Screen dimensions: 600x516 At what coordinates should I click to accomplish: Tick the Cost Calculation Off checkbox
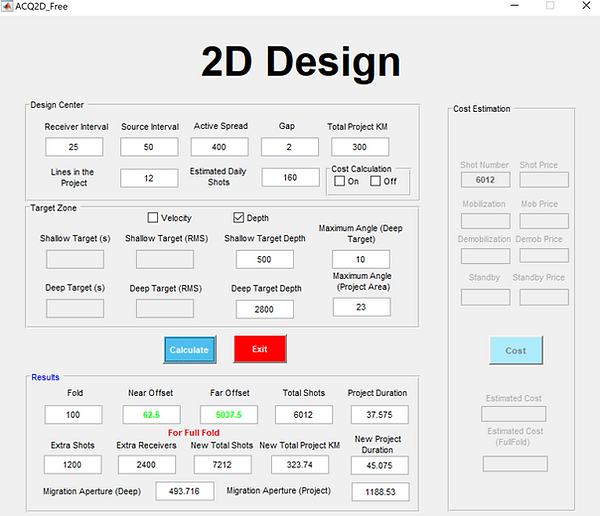tap(375, 181)
